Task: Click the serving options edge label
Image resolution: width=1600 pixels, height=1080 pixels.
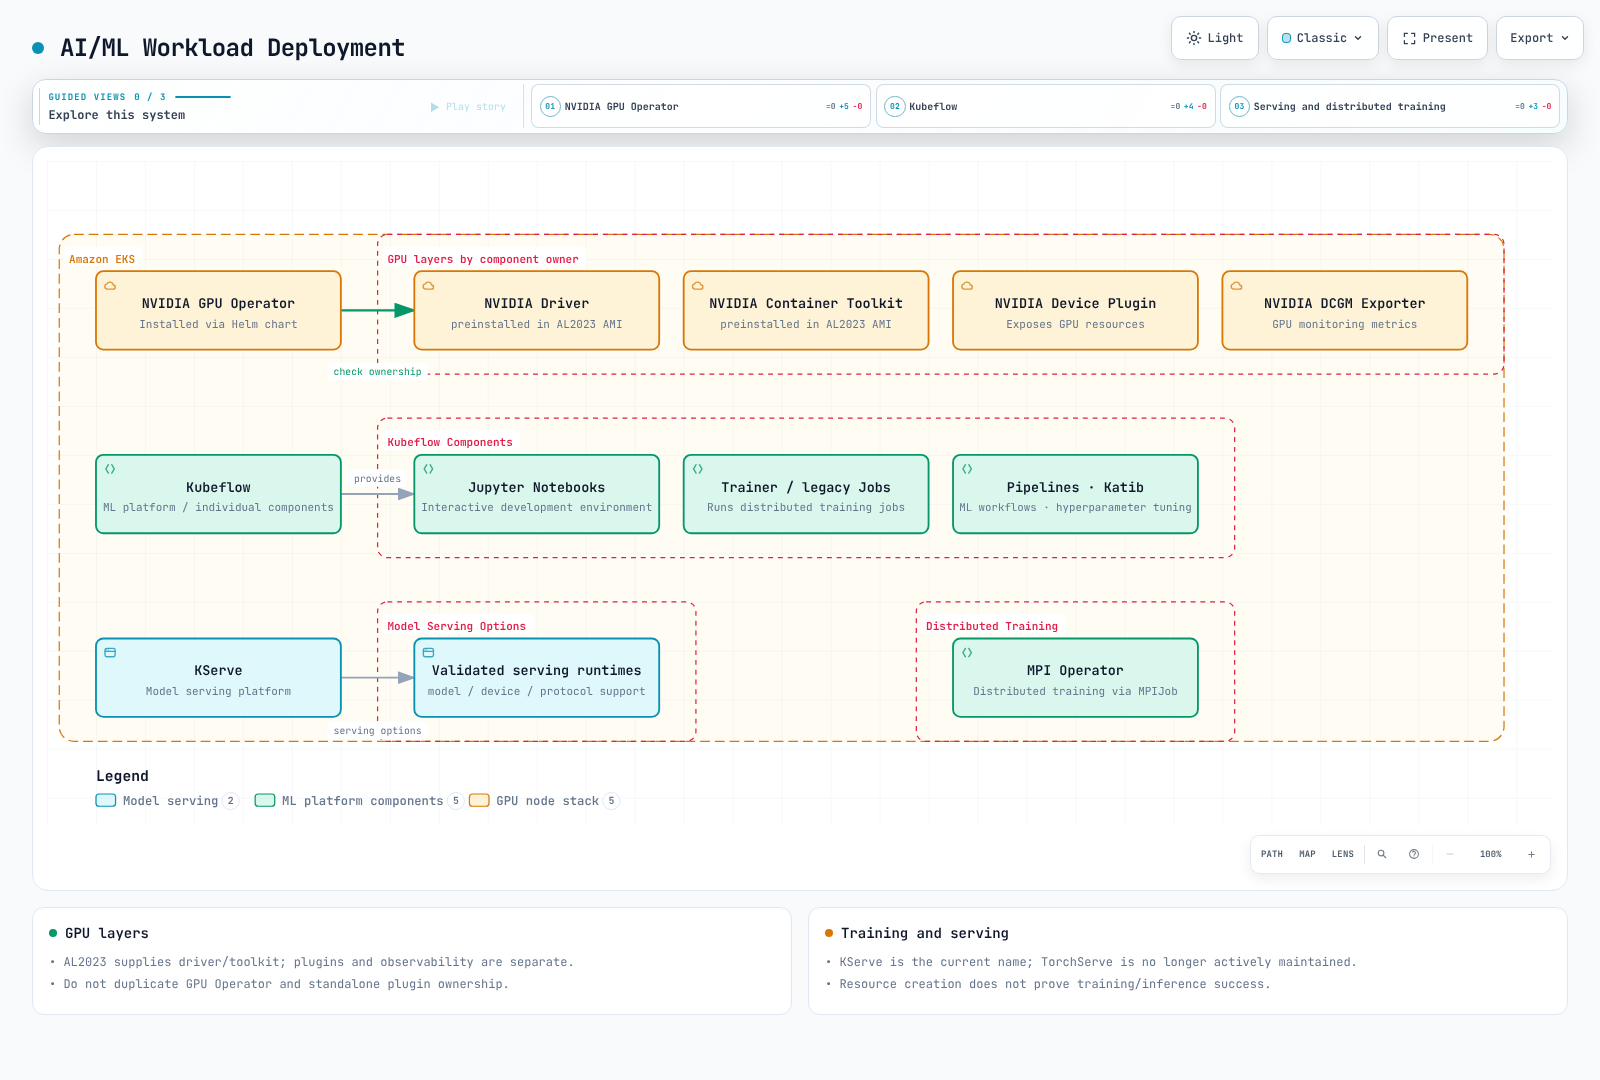Action: (x=377, y=731)
